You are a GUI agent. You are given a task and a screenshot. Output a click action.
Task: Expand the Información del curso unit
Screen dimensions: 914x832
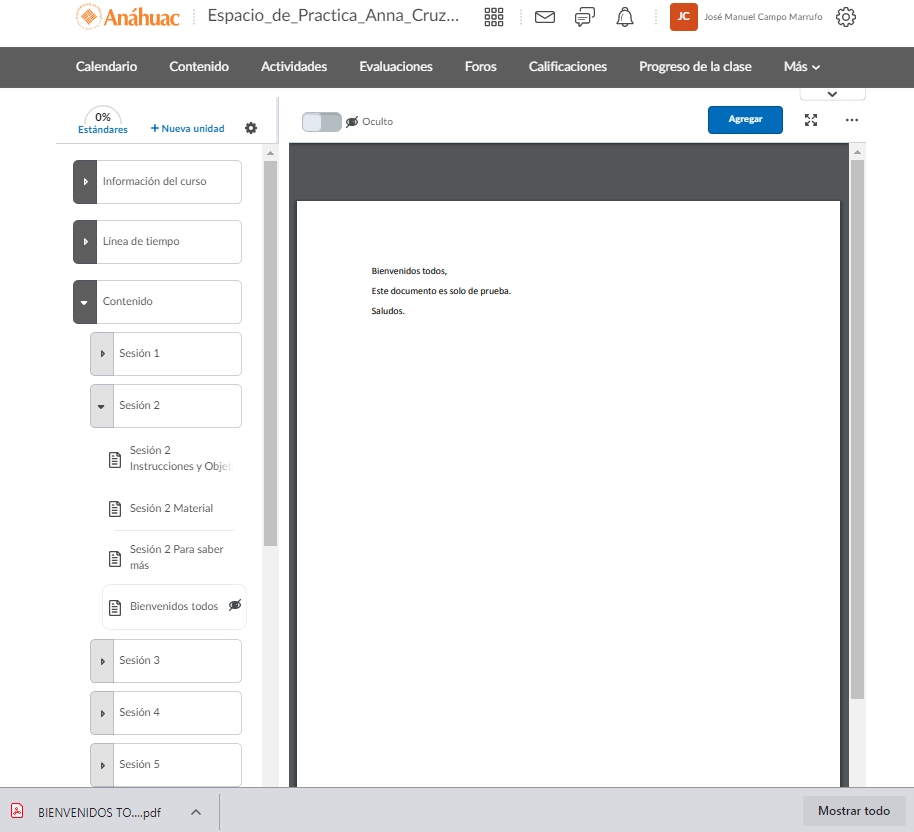point(85,182)
